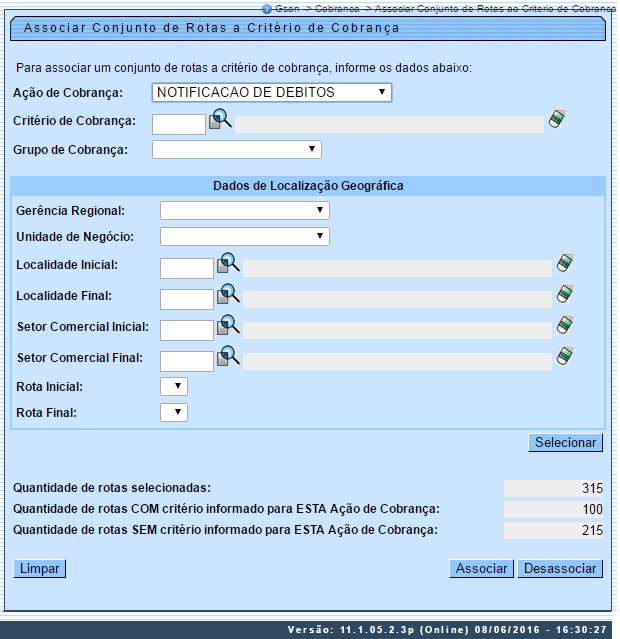Image resolution: width=620 pixels, height=639 pixels.
Task: Clear Localidade Final with eraser icon
Action: point(566,294)
